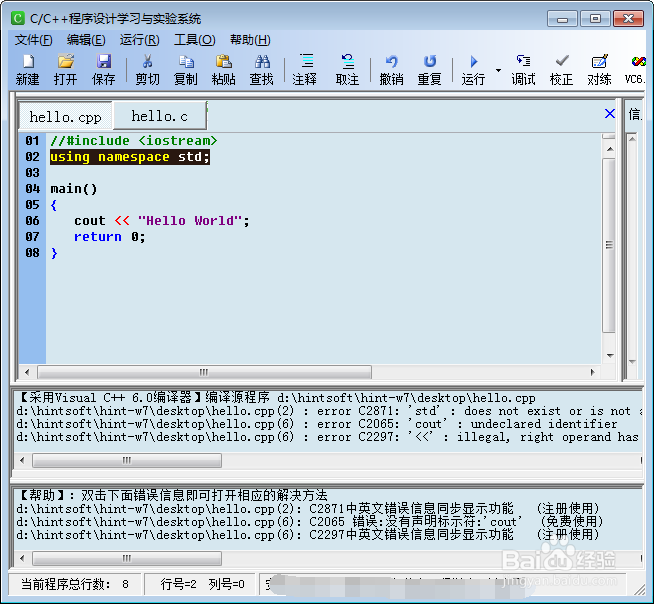Open the 运行(R) menu
The width and height of the screenshot is (654, 604).
(x=139, y=40)
